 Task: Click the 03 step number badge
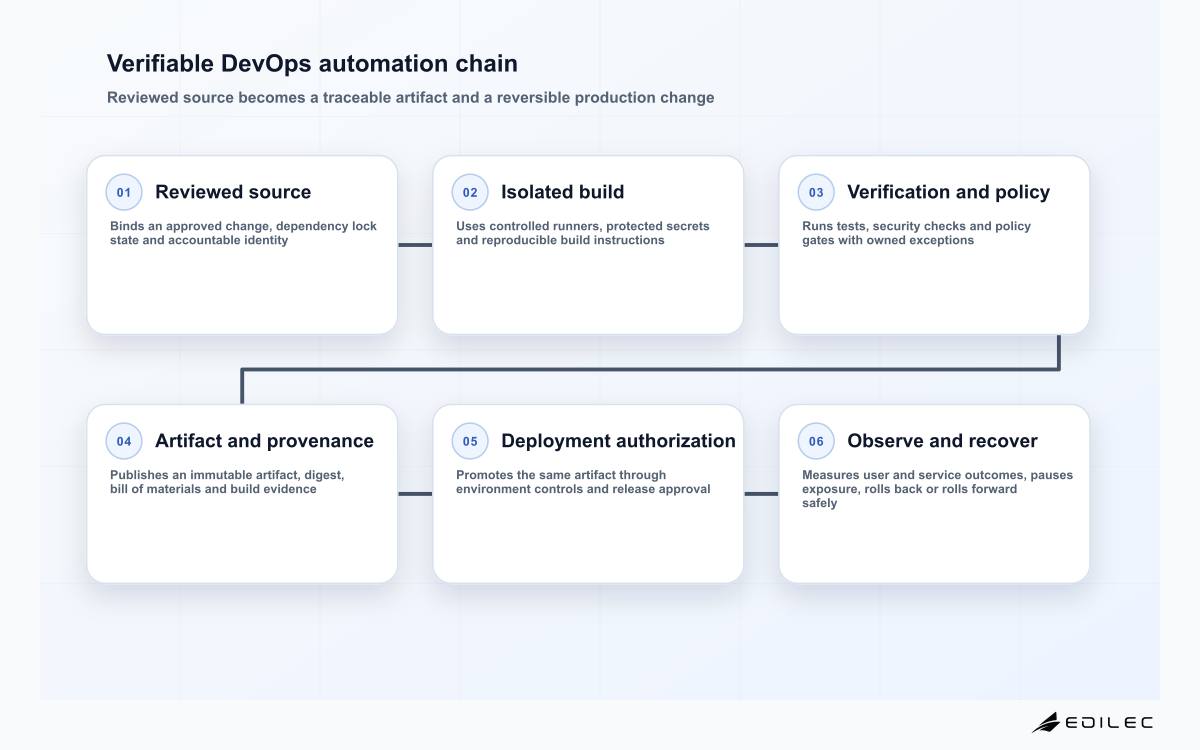click(816, 192)
